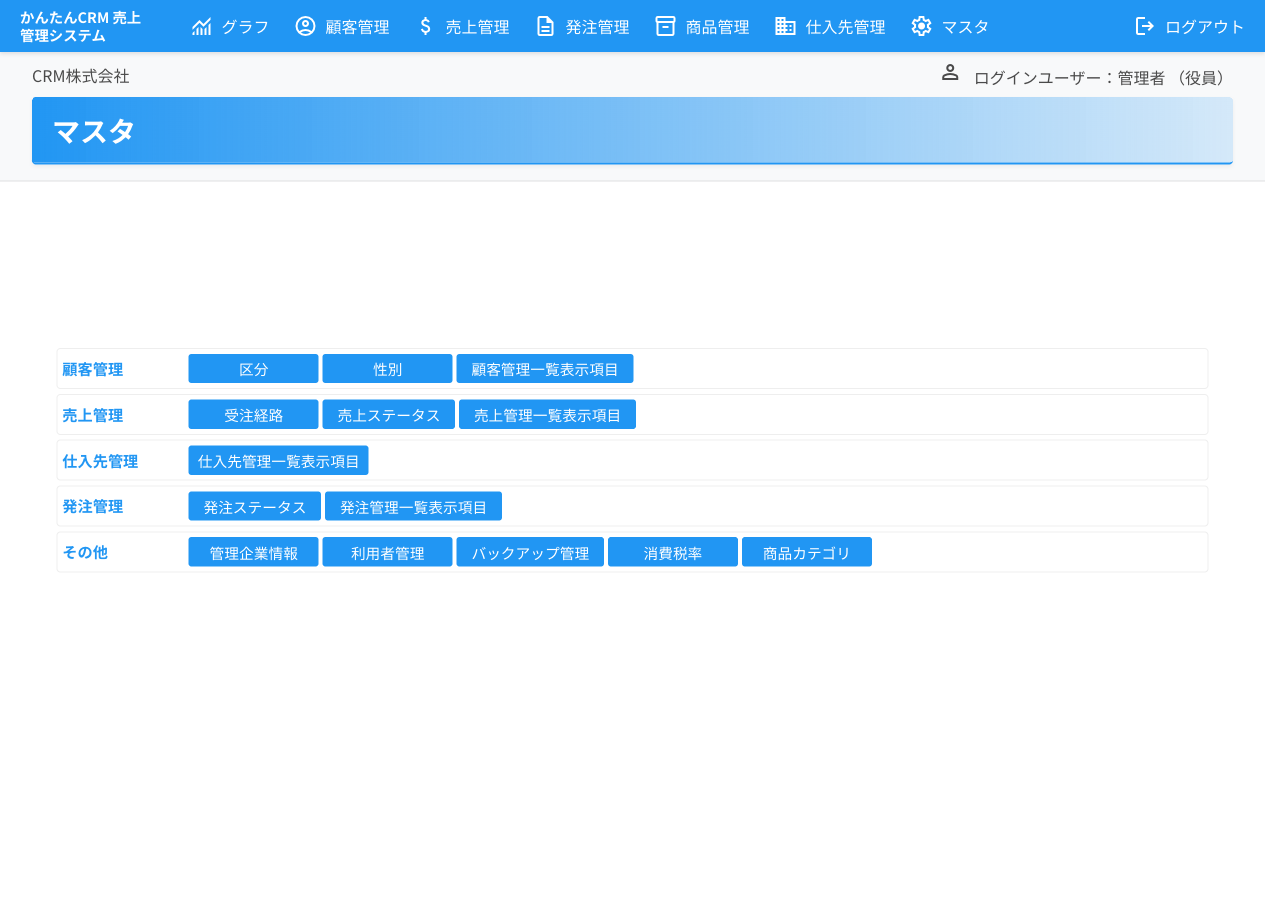Click the かんたんCRM system title link
1265x900 pixels.
tap(80, 27)
